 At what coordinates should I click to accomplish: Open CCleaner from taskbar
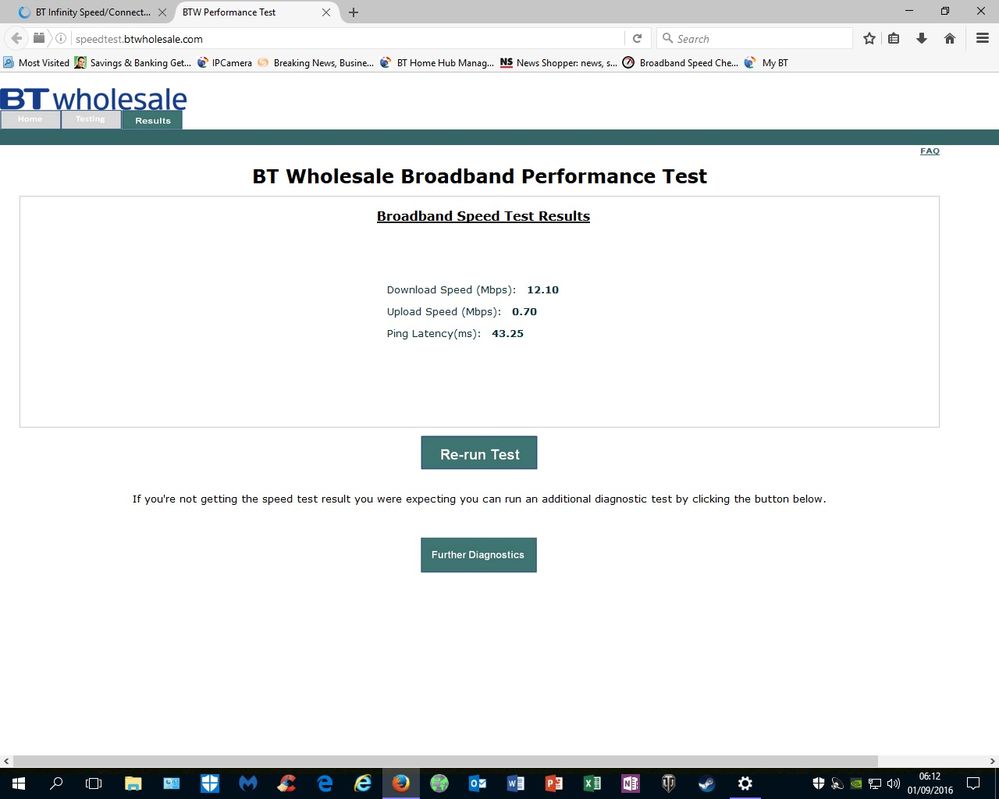click(x=286, y=783)
